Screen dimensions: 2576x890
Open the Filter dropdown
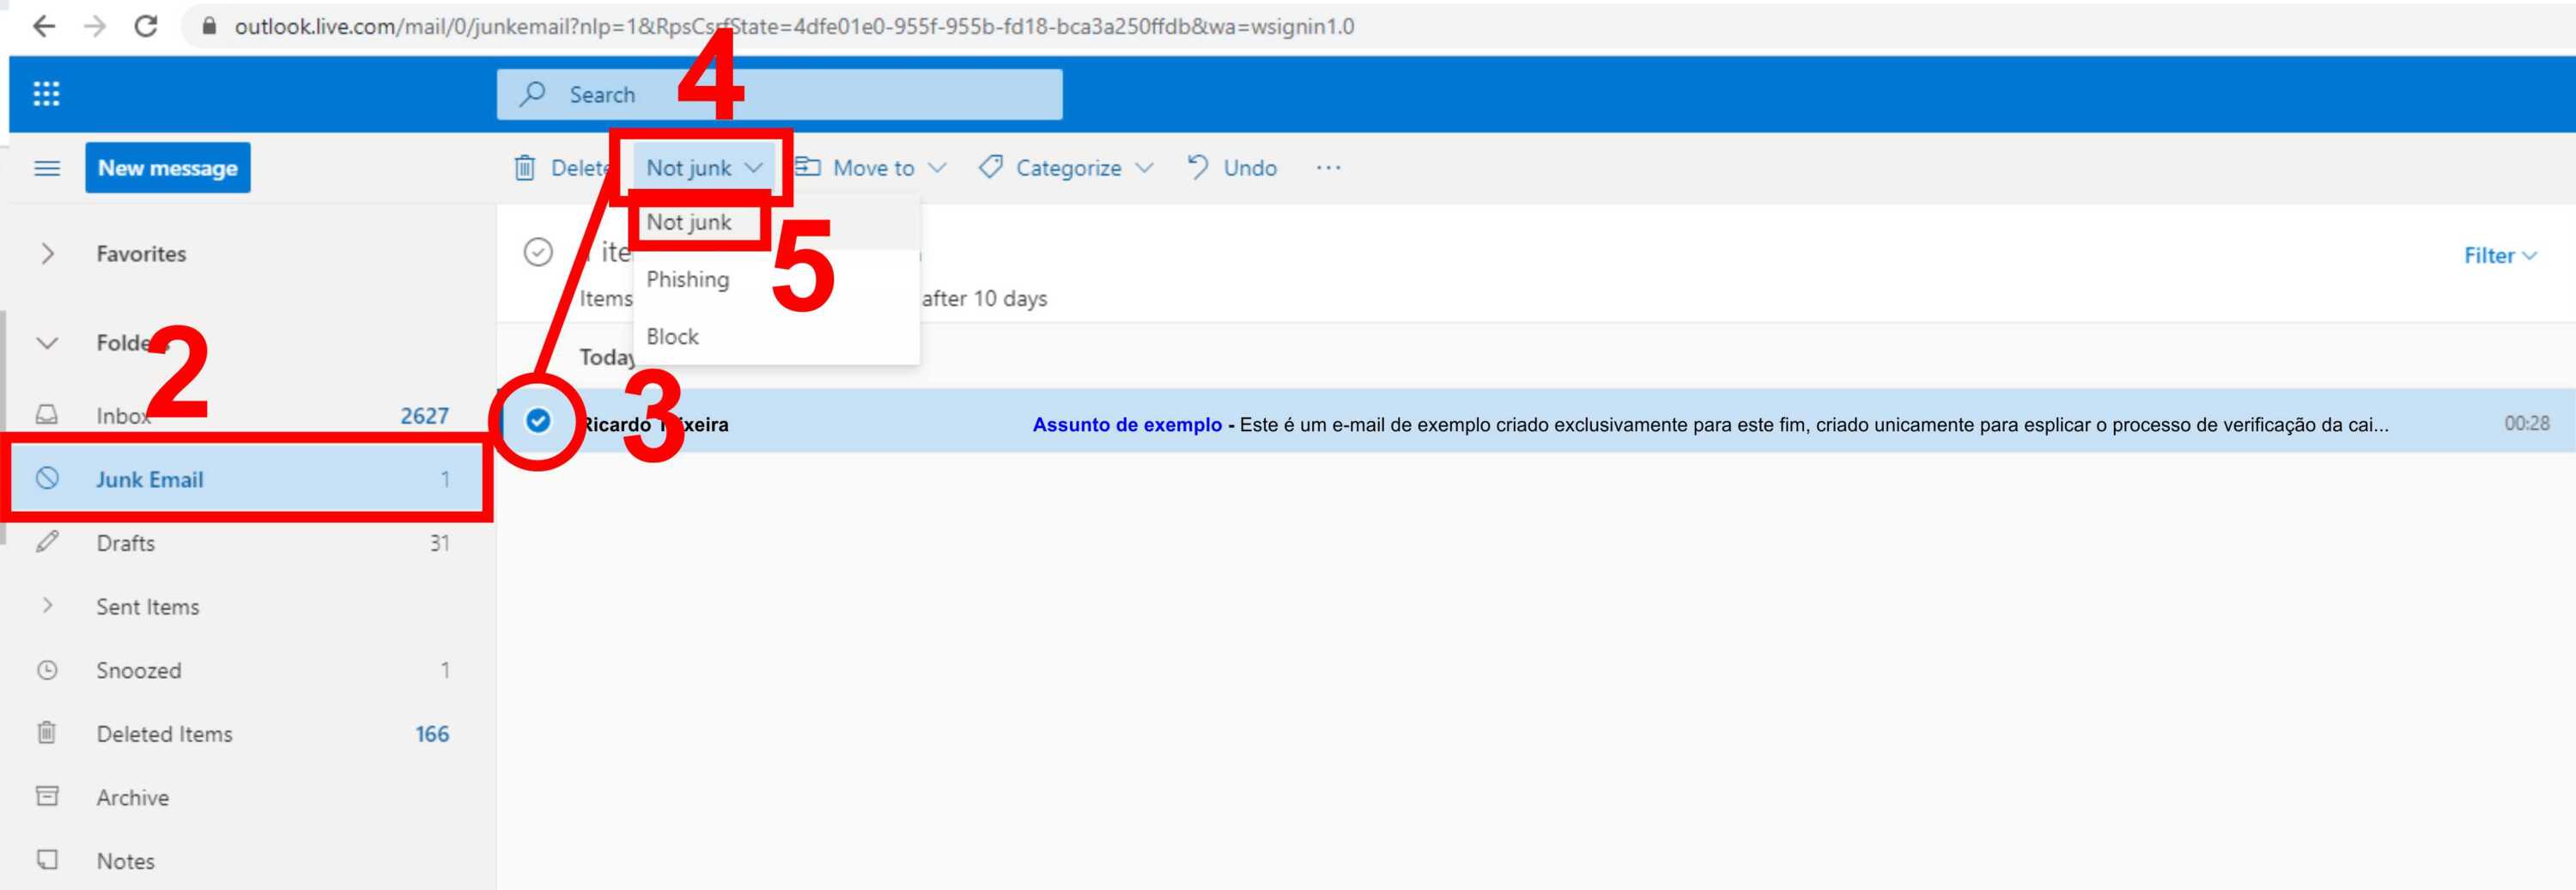[2499, 256]
